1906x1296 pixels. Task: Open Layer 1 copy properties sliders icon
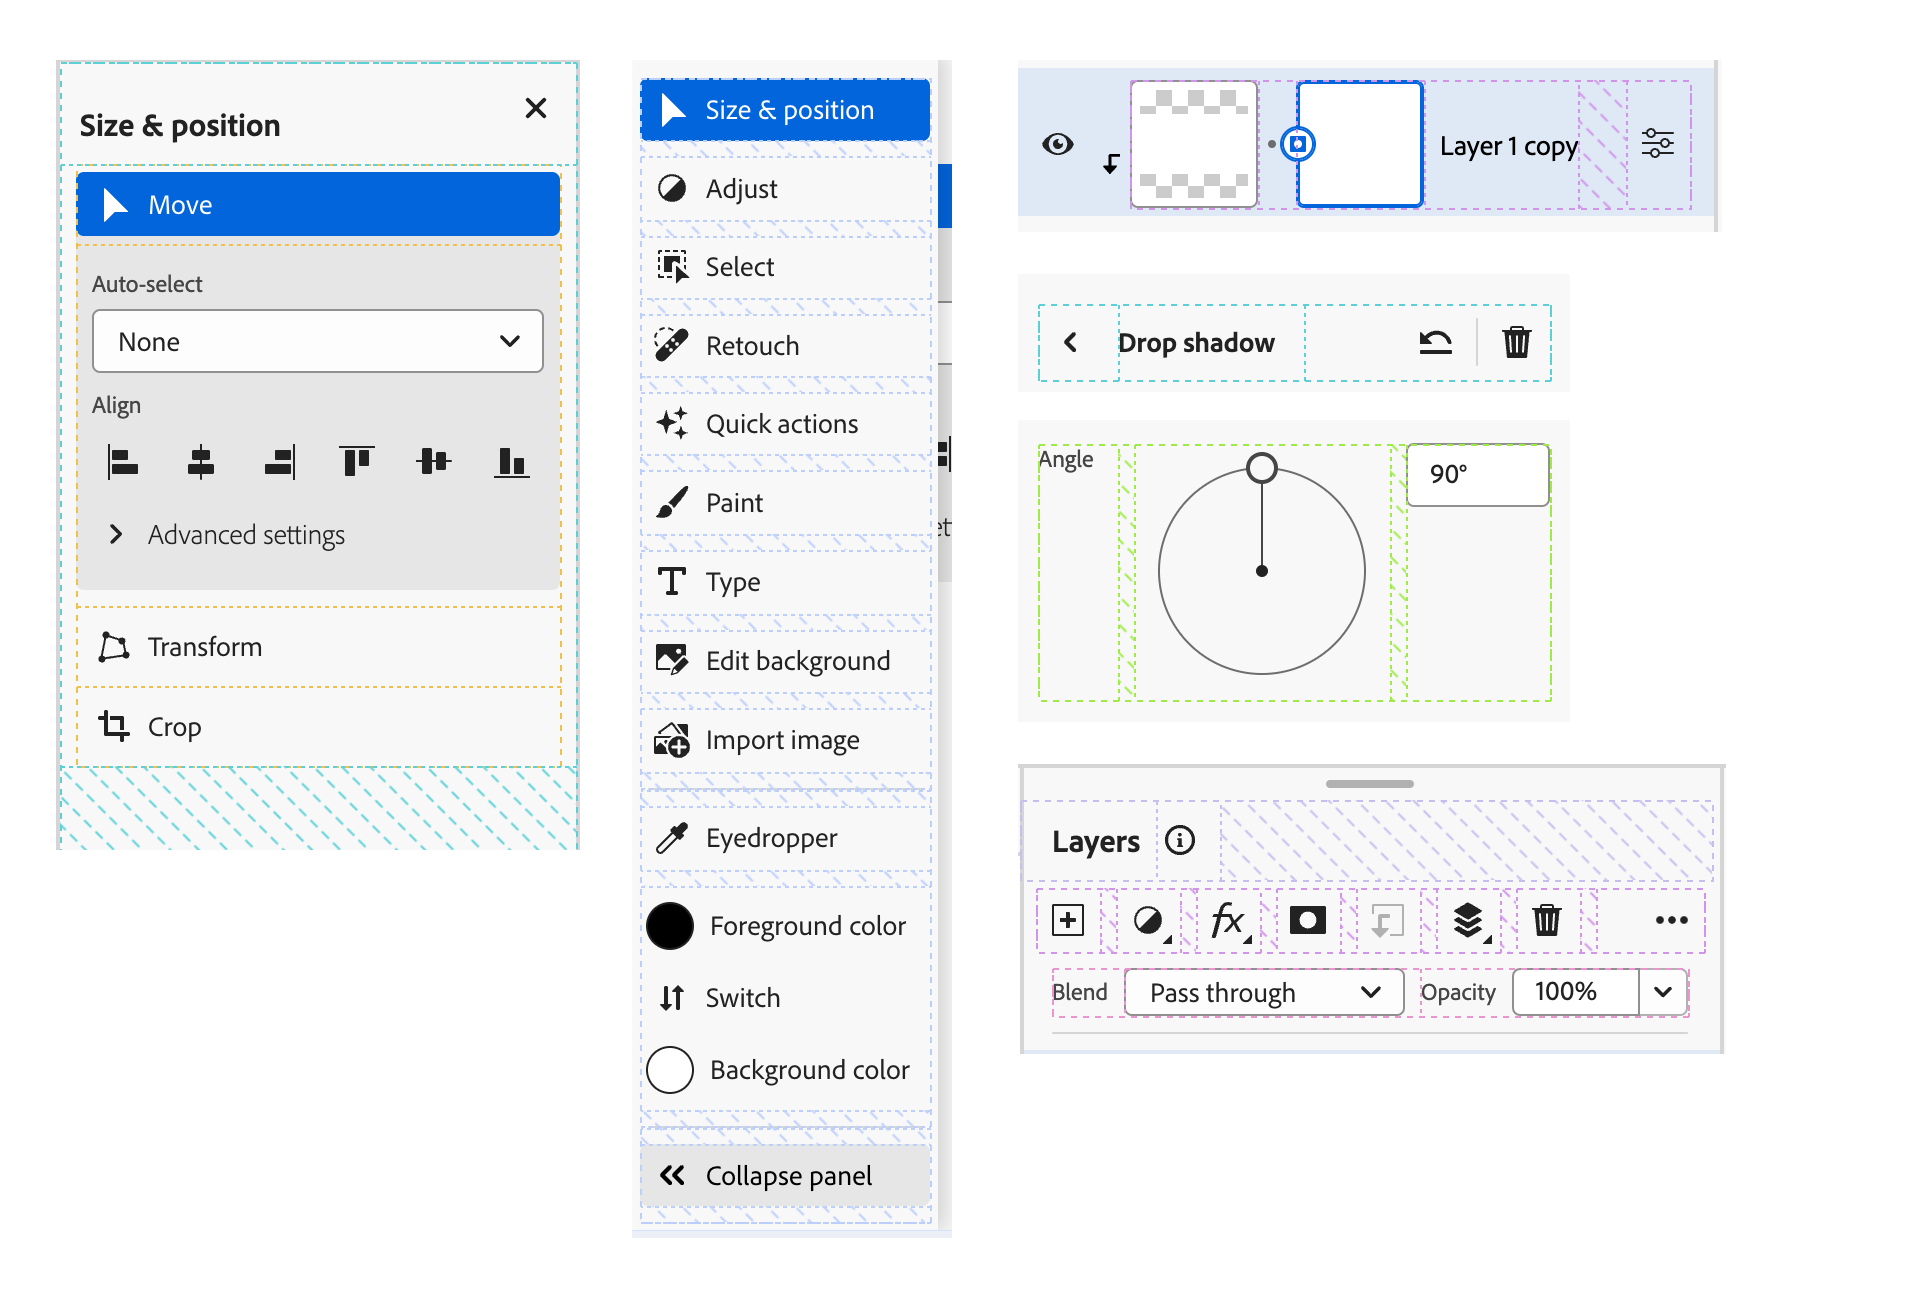(x=1657, y=144)
